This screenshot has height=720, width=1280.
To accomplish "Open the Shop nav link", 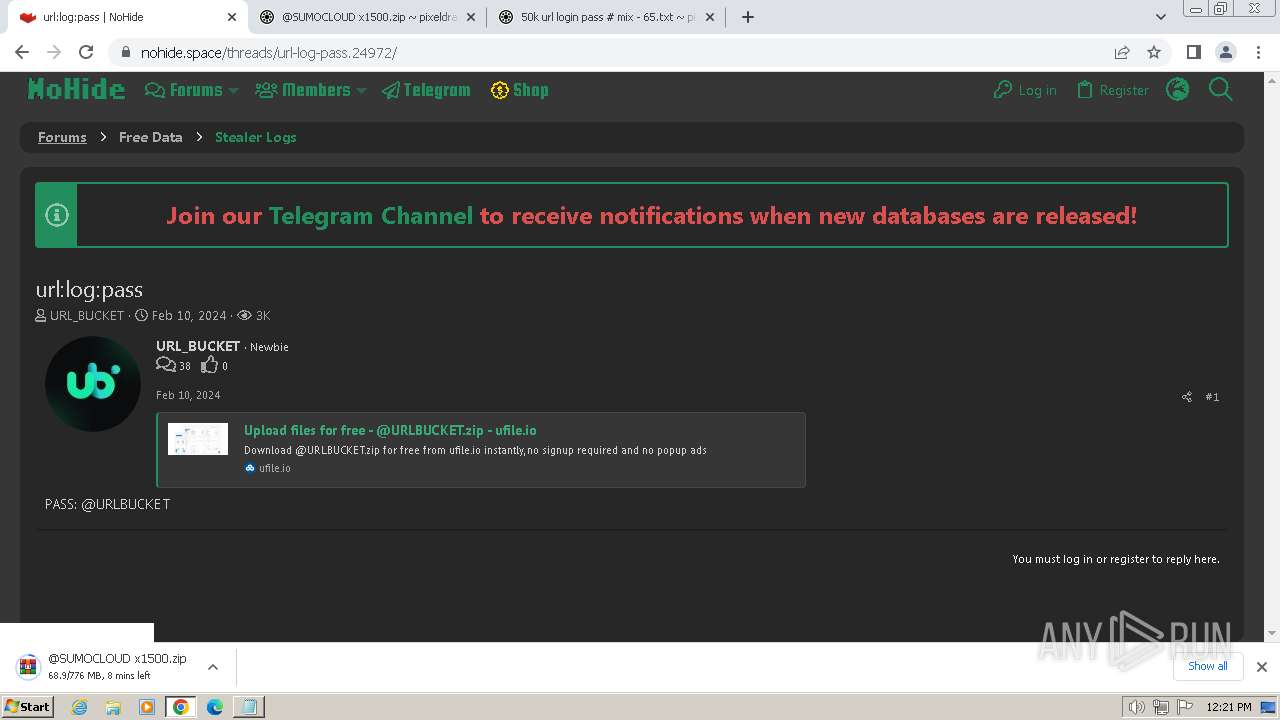I will [x=519, y=90].
